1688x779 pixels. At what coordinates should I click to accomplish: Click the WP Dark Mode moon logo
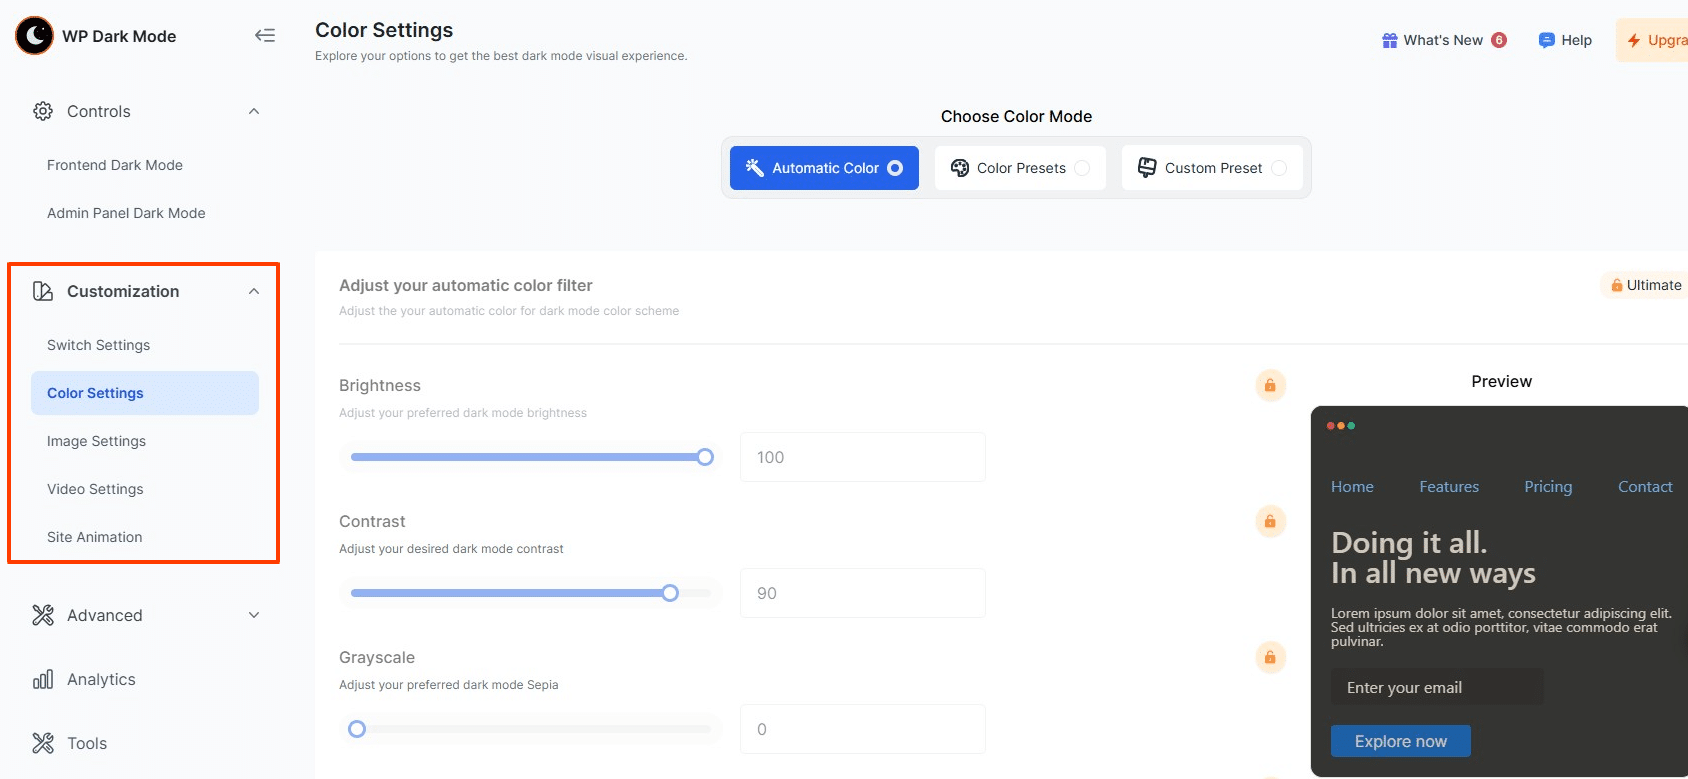pyautogui.click(x=34, y=36)
